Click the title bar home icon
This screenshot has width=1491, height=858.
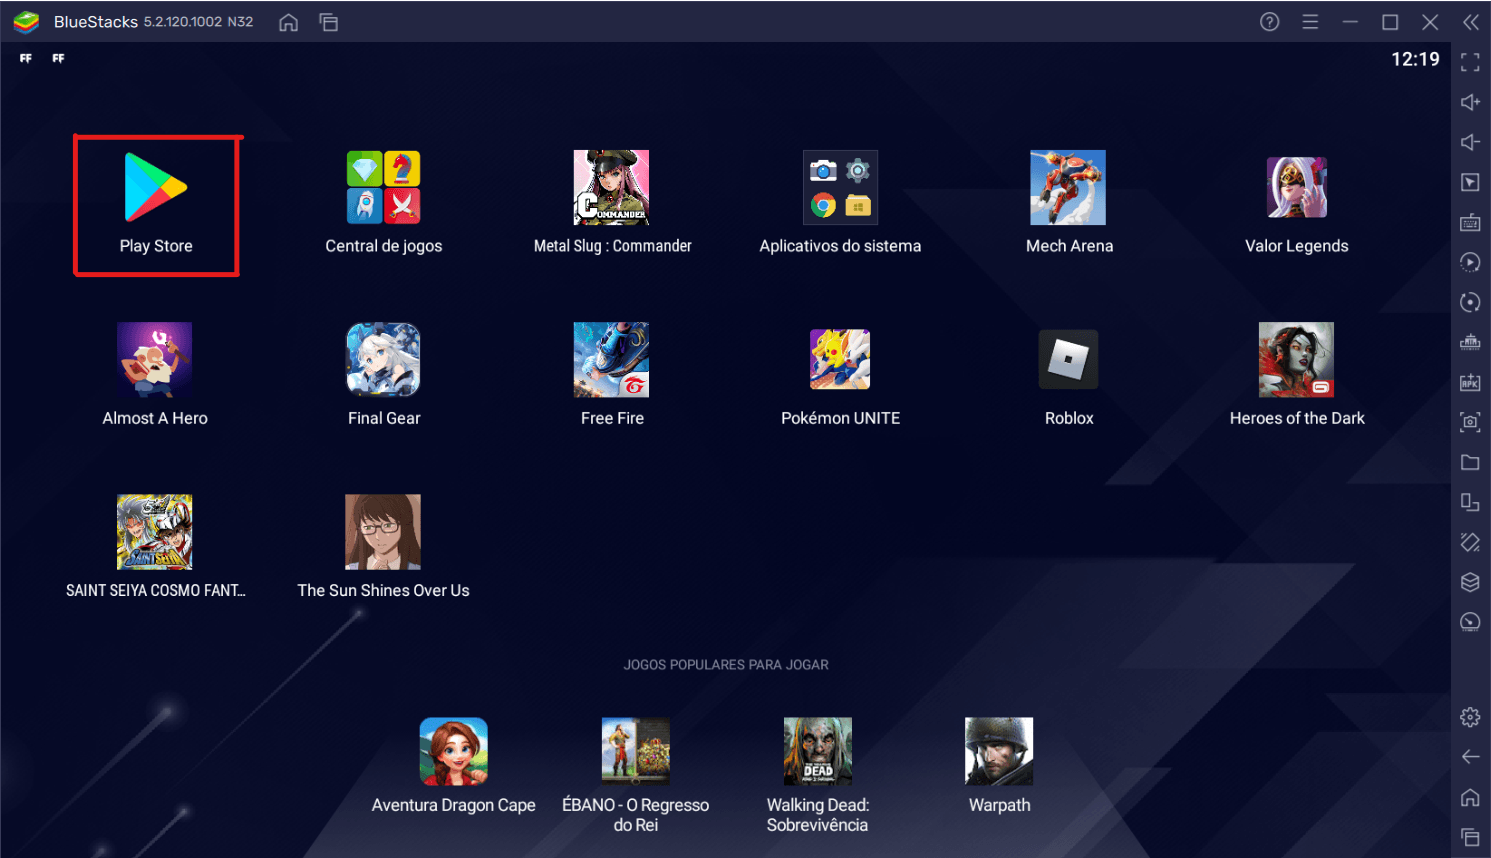289,22
